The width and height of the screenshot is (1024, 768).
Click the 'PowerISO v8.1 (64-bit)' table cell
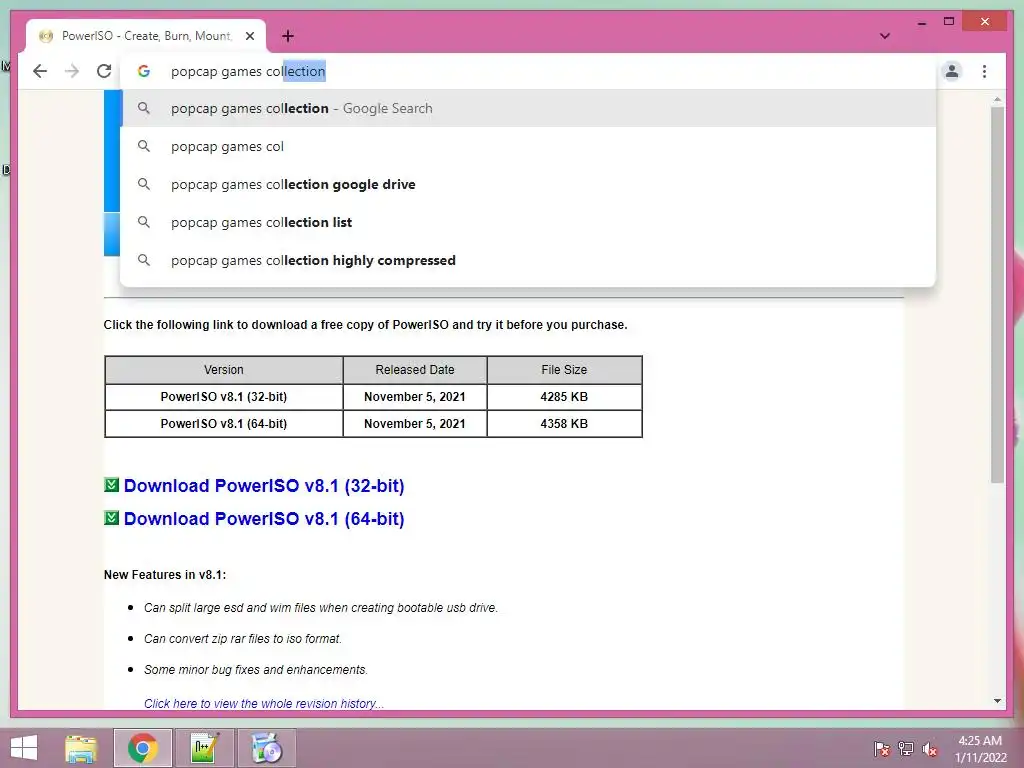point(224,424)
